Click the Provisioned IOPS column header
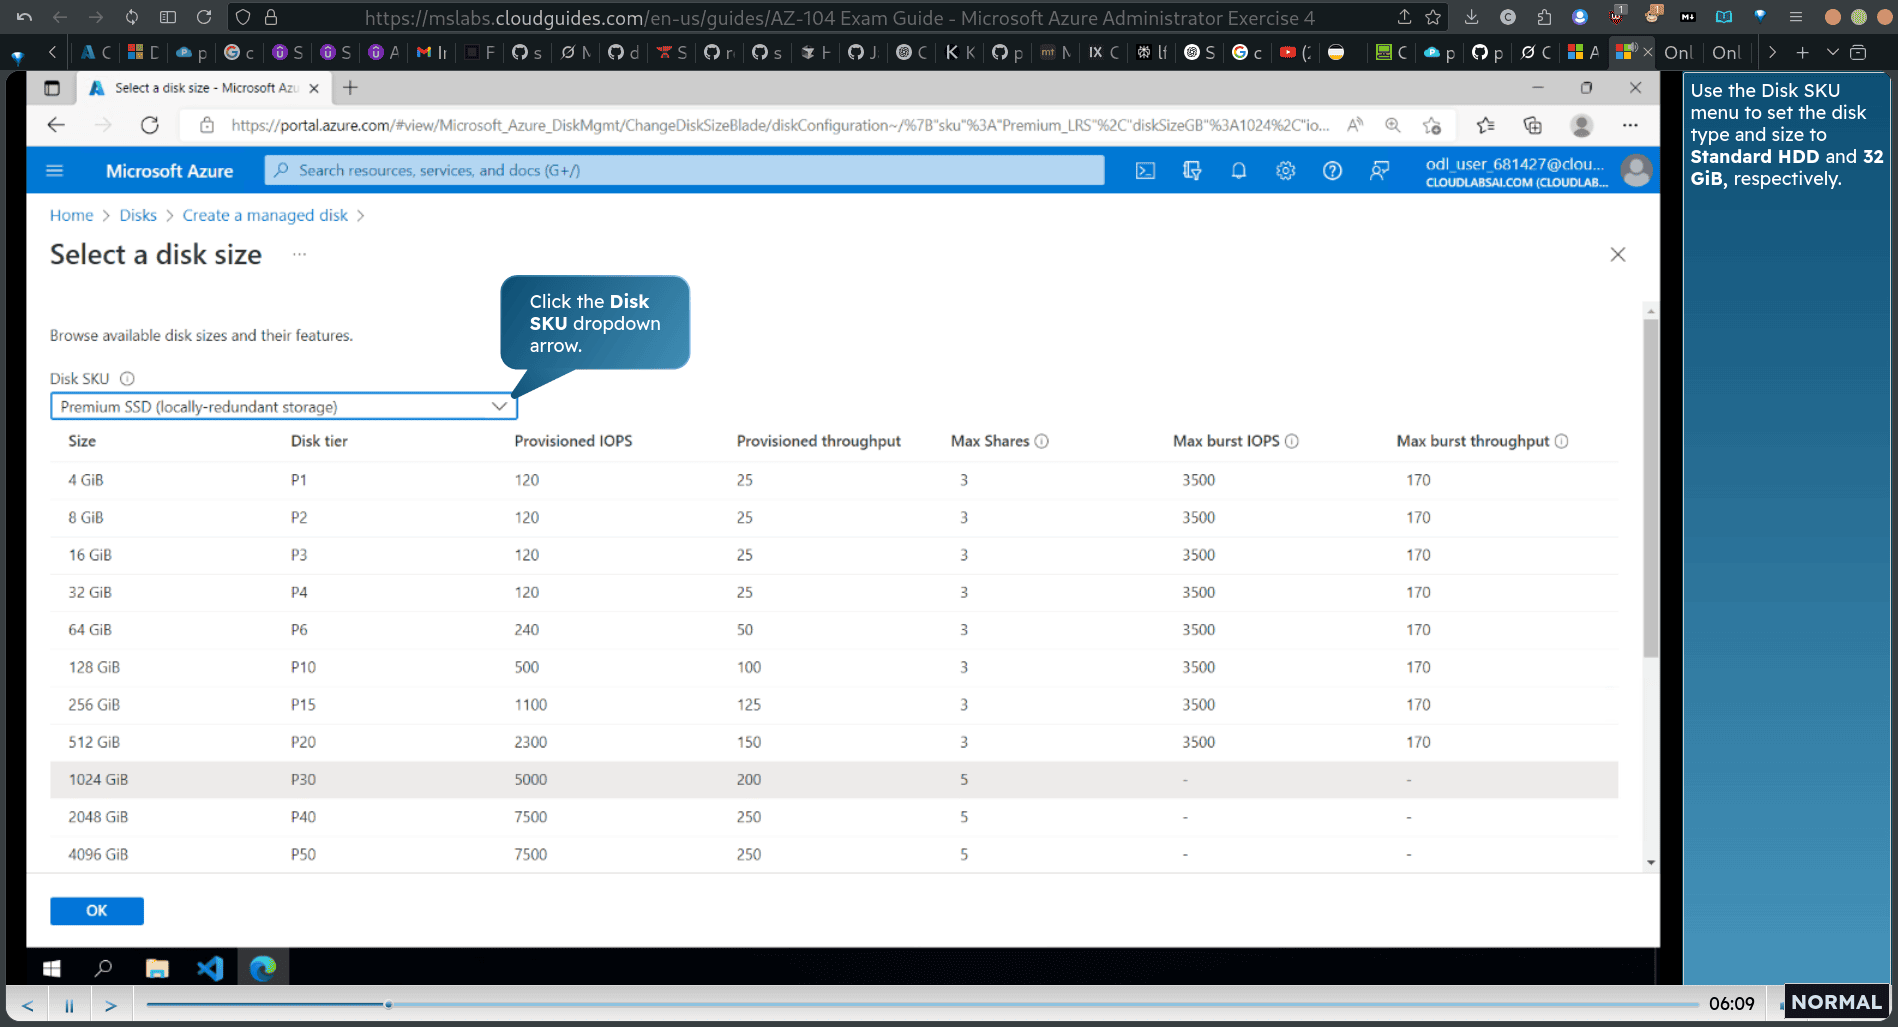This screenshot has width=1898, height=1027. coord(573,441)
